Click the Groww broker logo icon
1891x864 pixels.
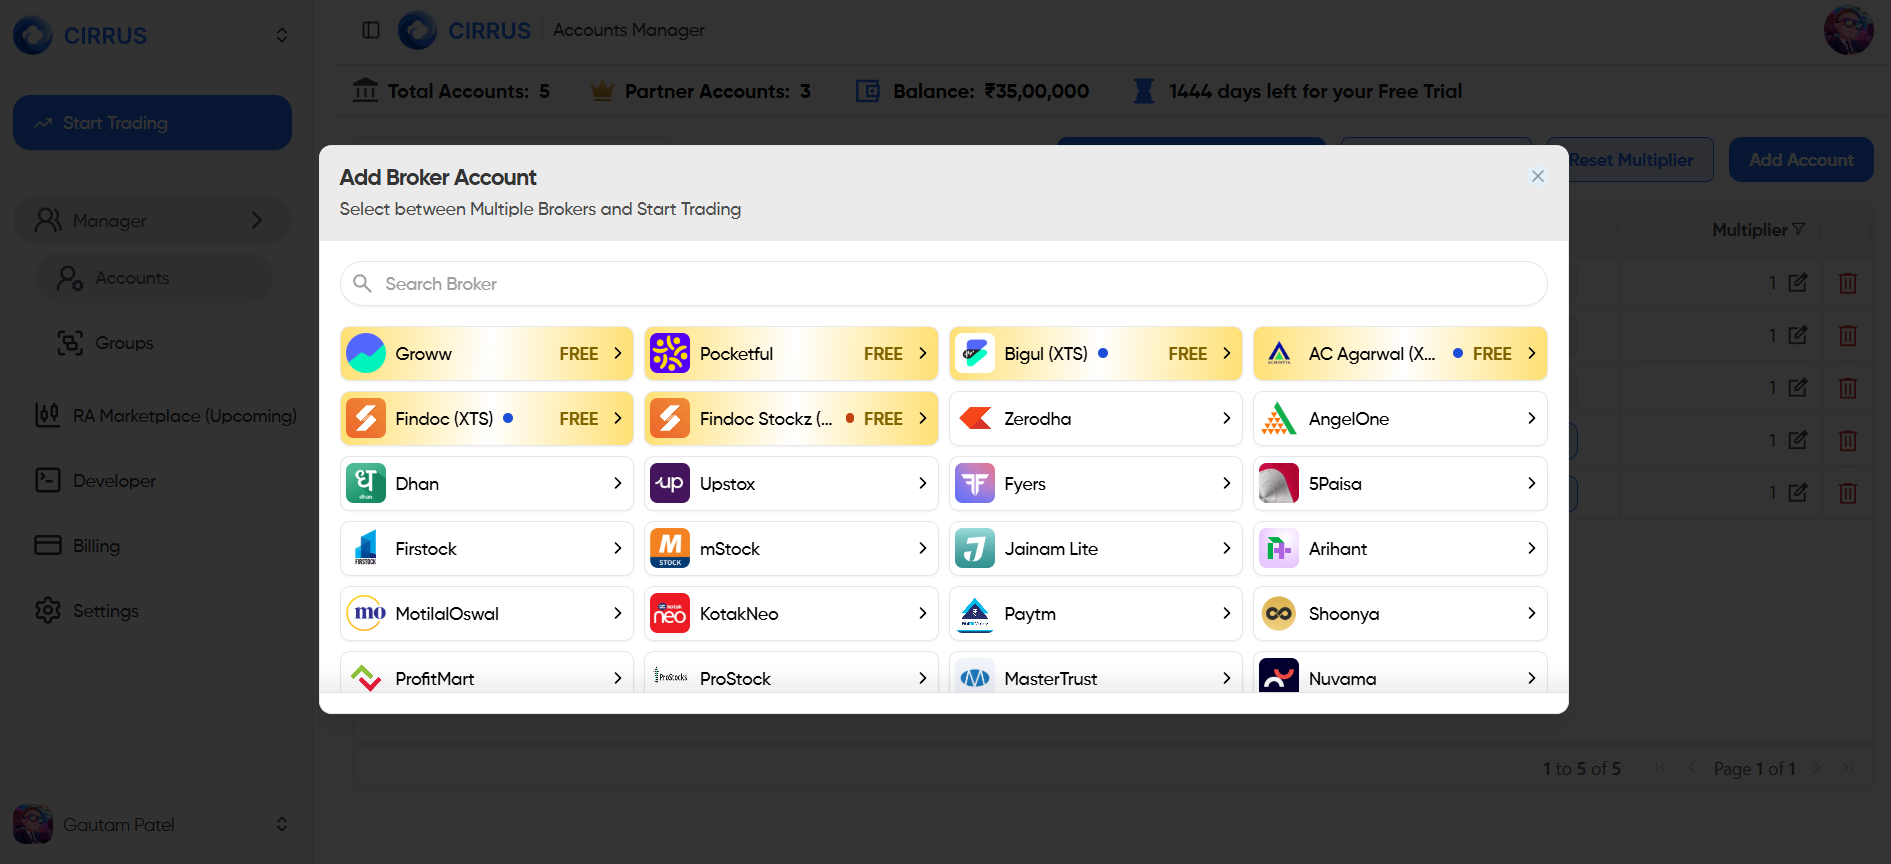[x=366, y=354]
